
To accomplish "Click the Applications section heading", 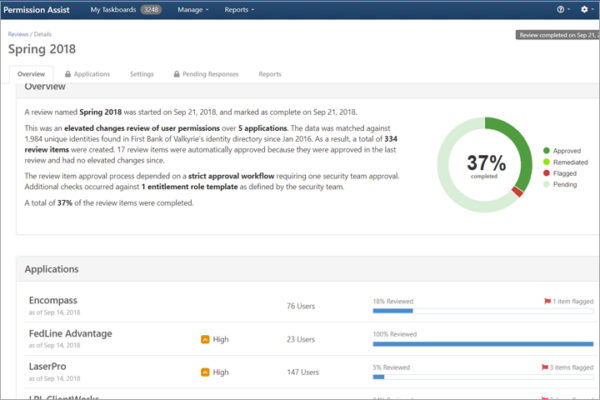I will tap(52, 269).
